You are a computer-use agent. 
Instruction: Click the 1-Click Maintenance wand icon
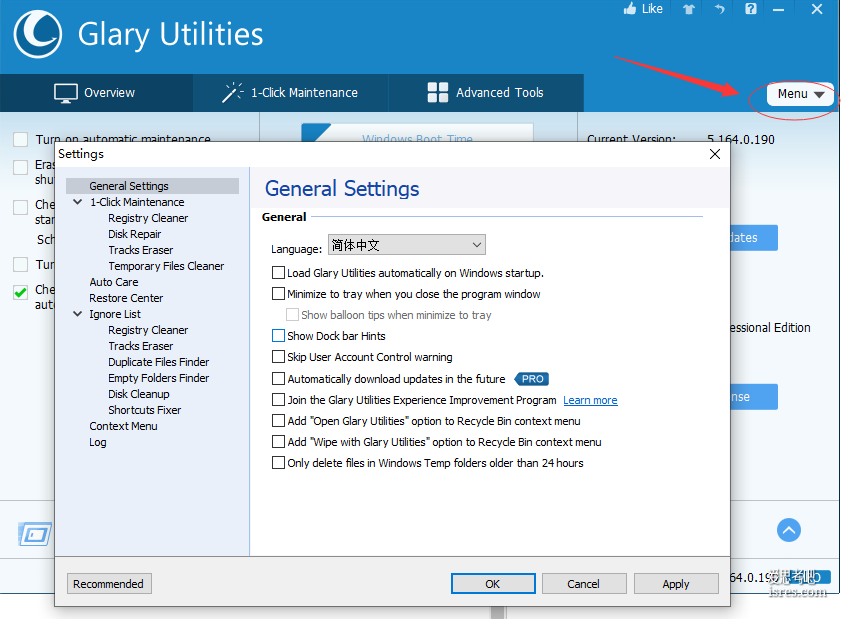point(232,92)
